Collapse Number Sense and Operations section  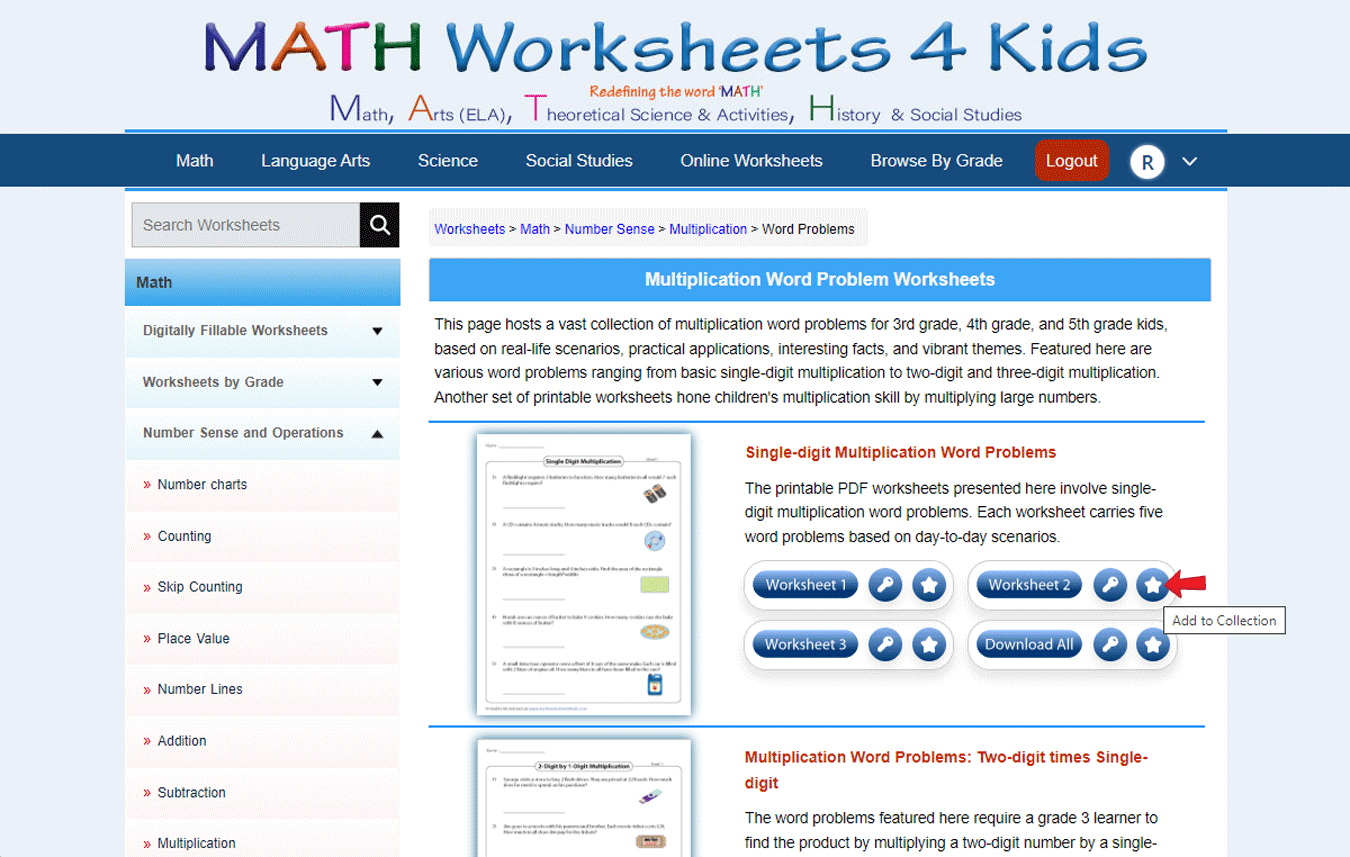[x=262, y=433]
